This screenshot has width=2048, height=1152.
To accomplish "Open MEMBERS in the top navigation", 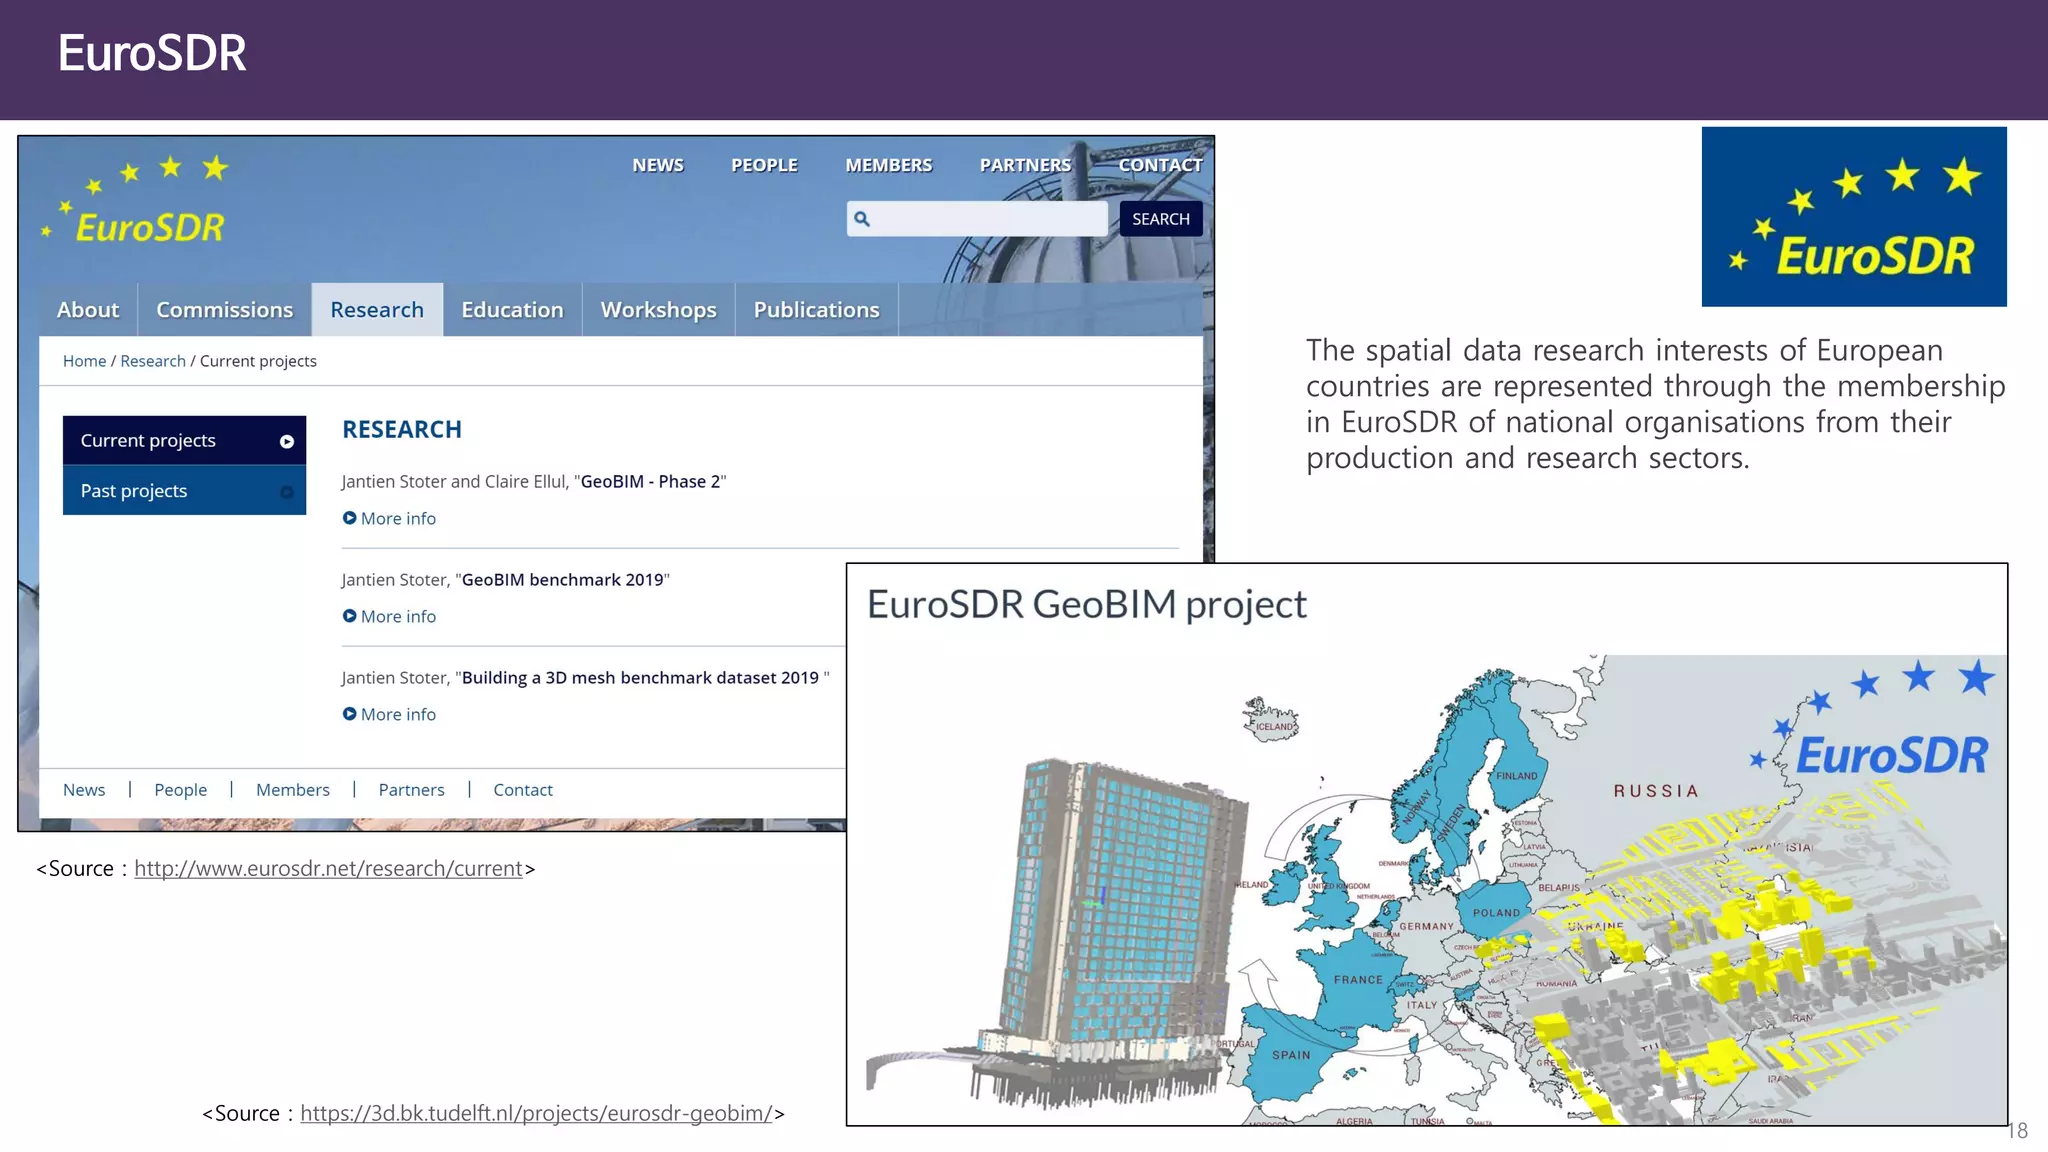I will click(x=889, y=165).
